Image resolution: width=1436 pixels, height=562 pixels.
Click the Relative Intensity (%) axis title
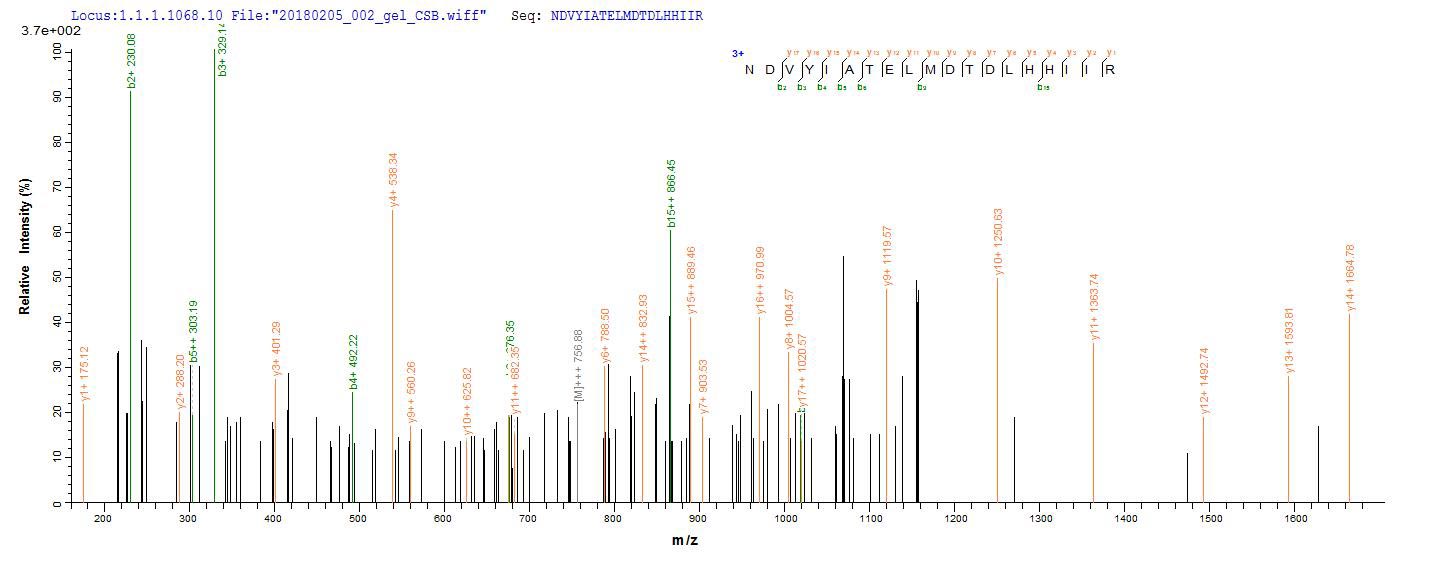tap(24, 247)
